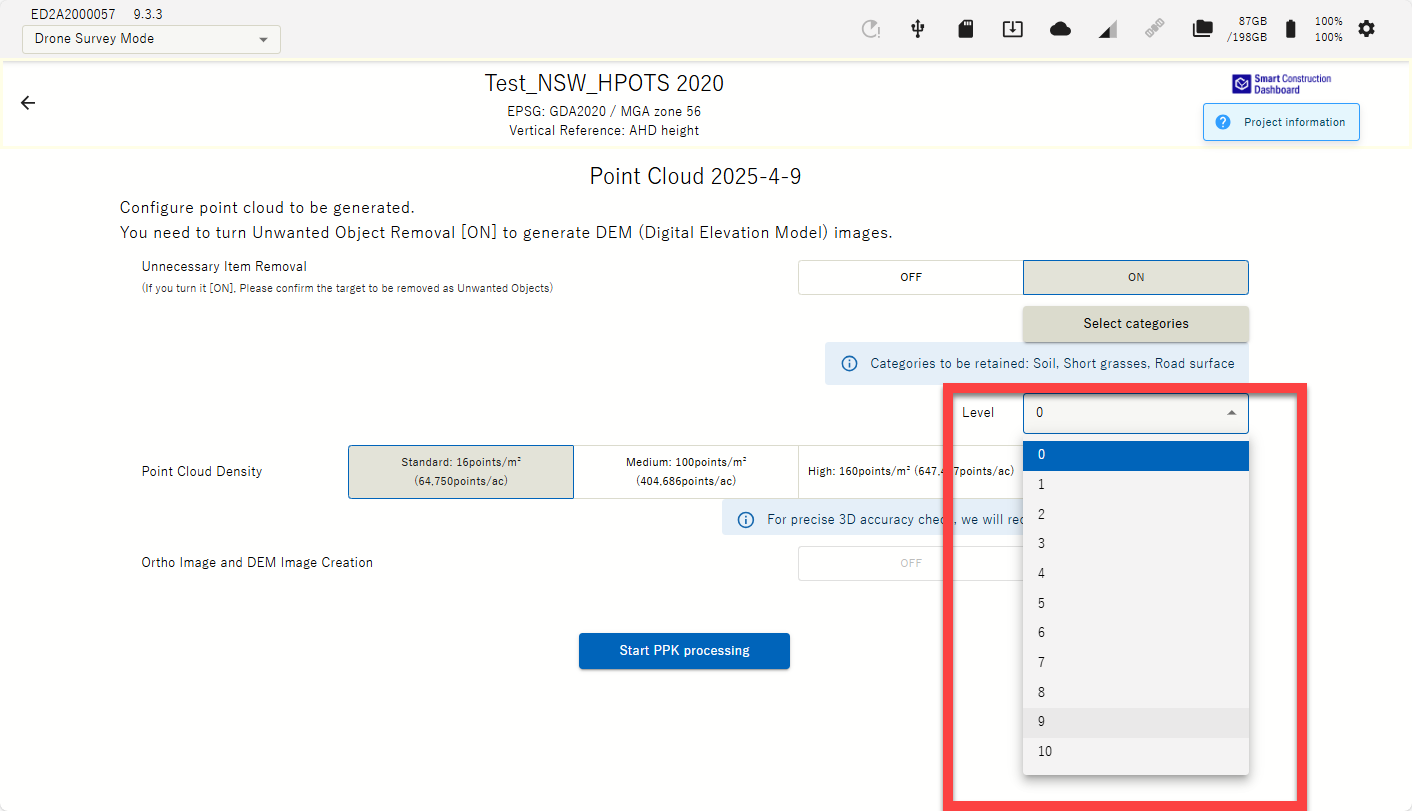Open the Drone Survey Mode dropdown
1412x811 pixels.
(x=151, y=39)
